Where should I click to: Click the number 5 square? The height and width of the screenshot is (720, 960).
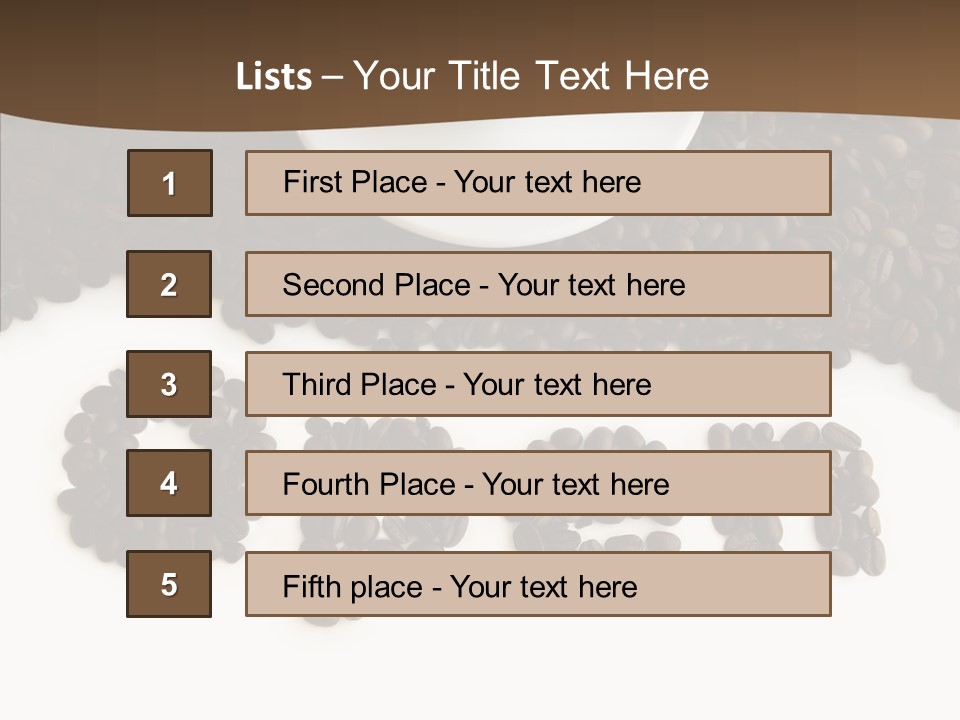click(x=169, y=584)
